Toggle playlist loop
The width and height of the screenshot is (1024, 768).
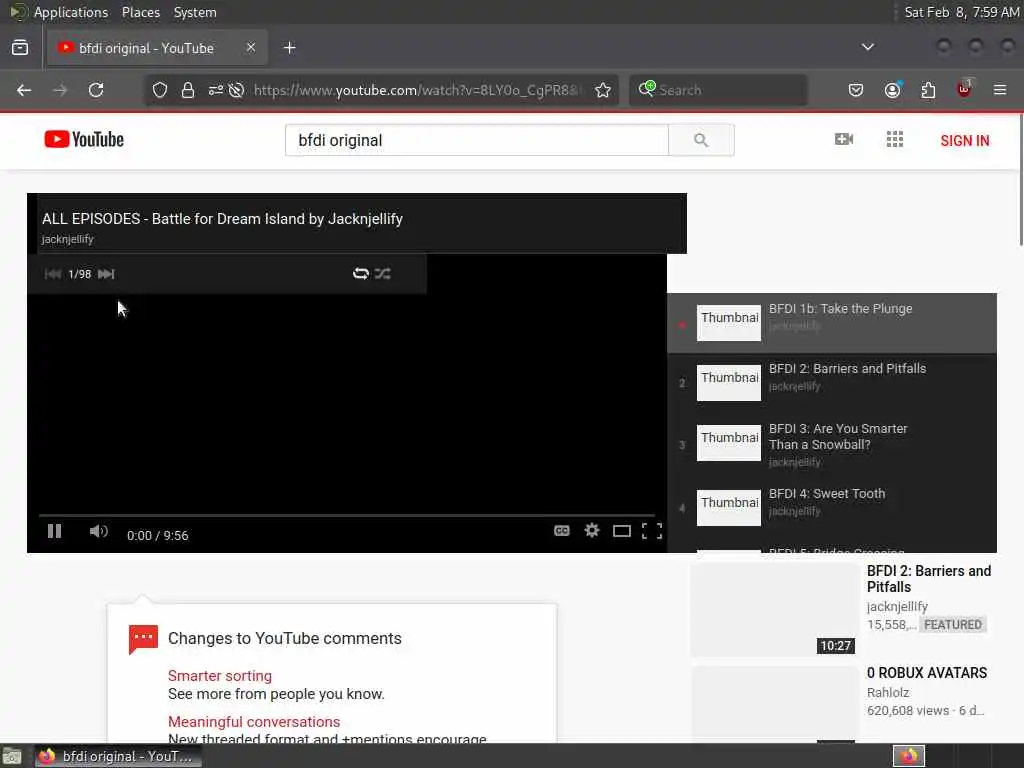point(360,274)
